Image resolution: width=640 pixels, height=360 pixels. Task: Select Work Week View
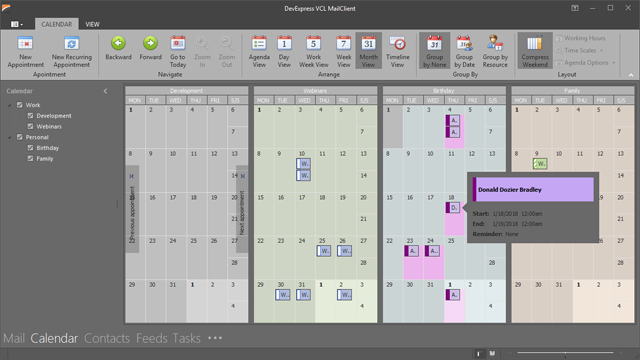pyautogui.click(x=313, y=51)
